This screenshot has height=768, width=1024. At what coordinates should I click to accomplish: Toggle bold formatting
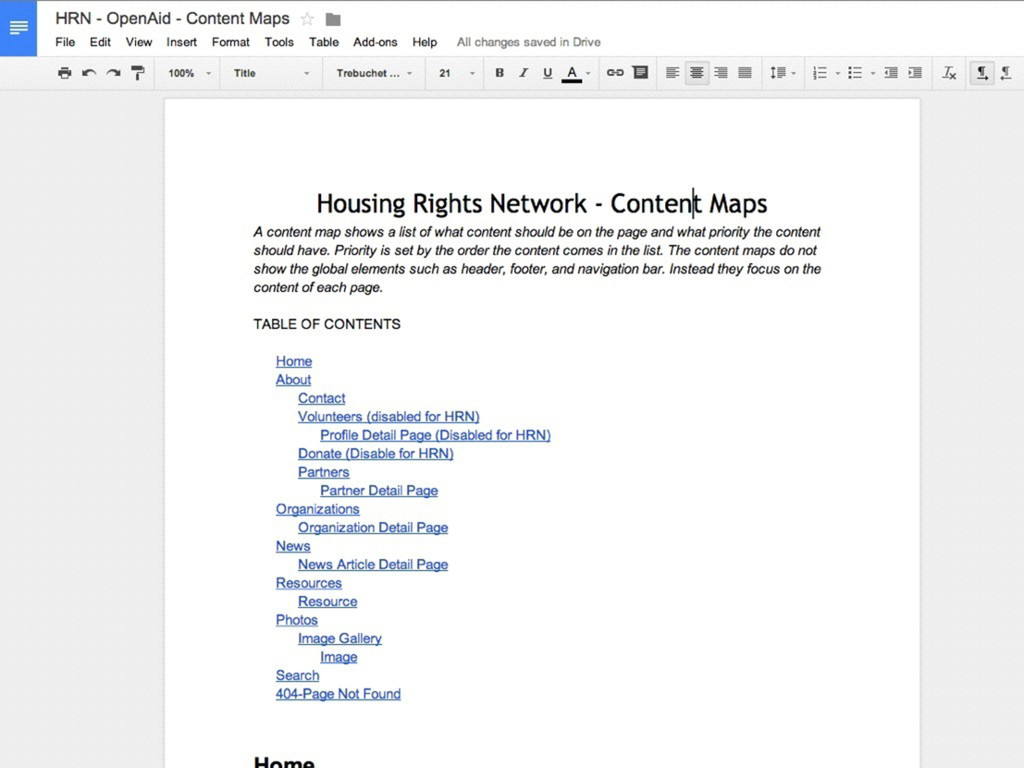(x=500, y=73)
